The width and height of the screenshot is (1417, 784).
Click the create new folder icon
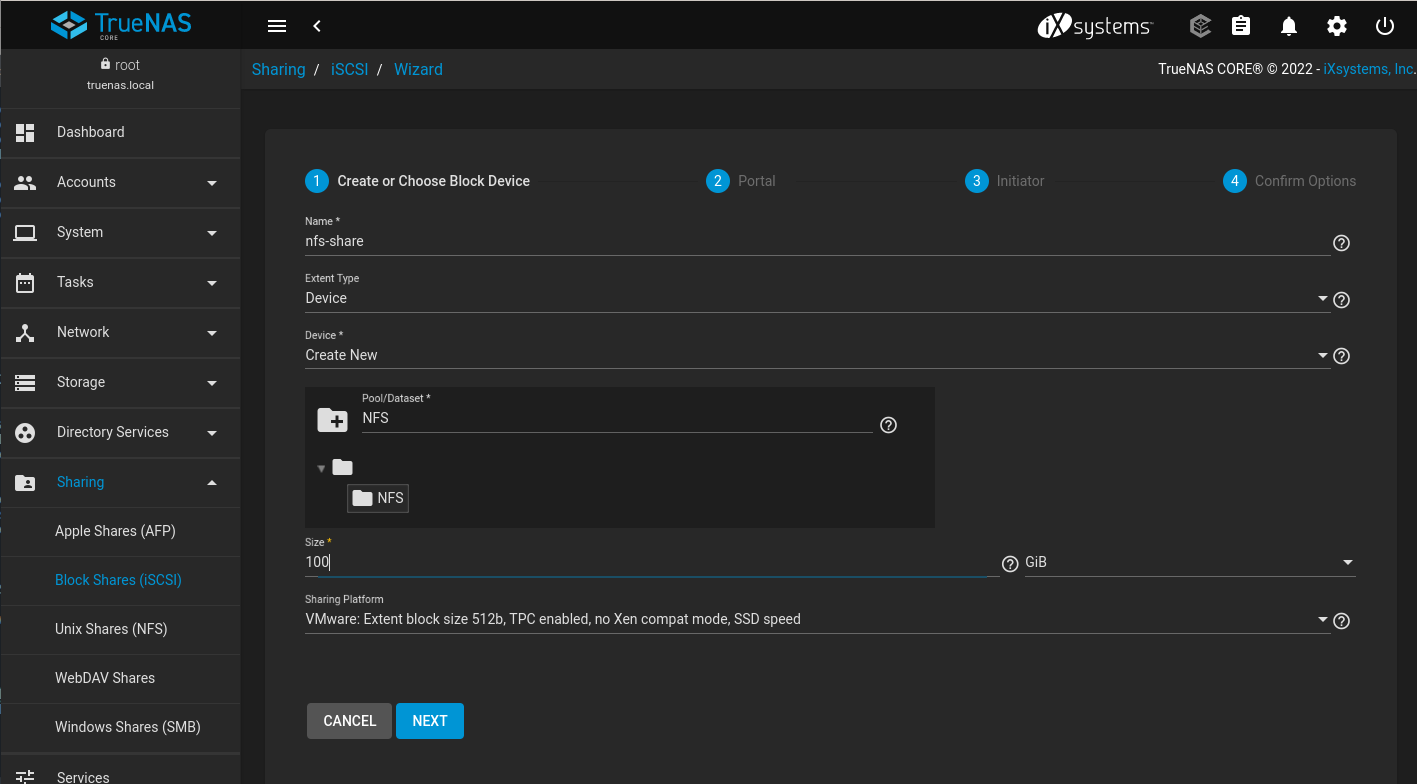332,420
